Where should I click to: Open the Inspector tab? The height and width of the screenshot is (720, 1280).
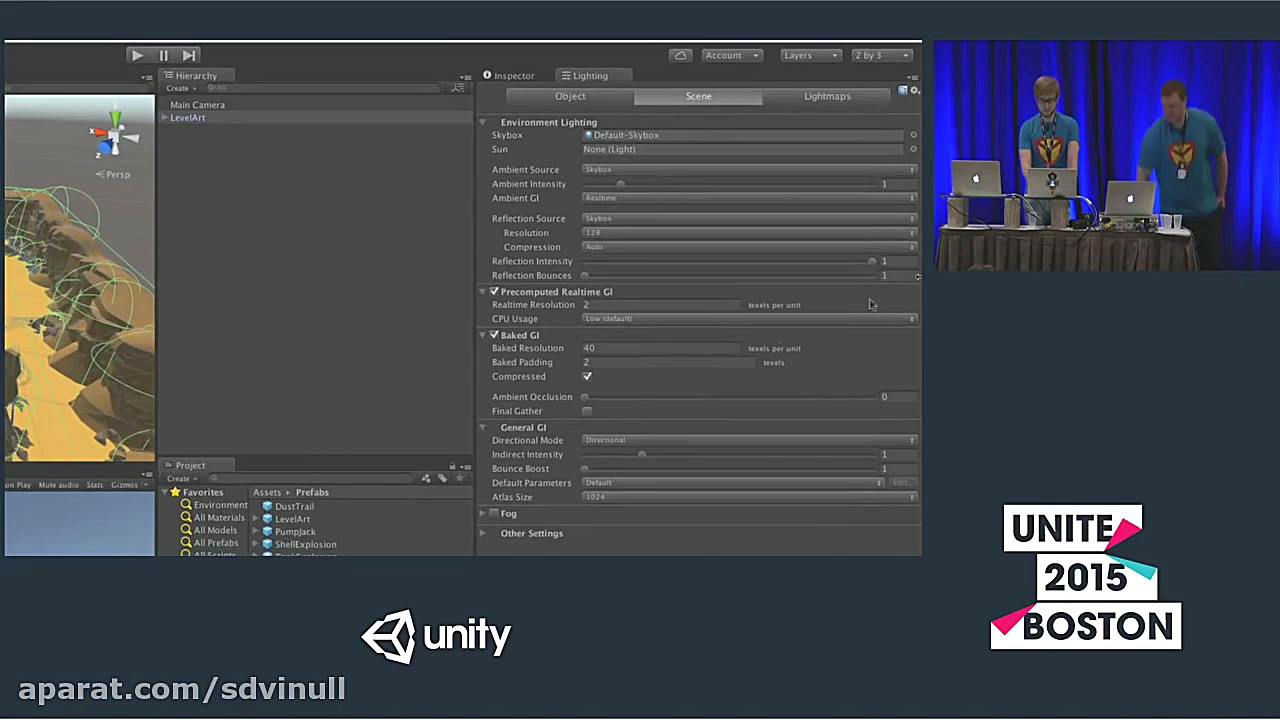[513, 75]
